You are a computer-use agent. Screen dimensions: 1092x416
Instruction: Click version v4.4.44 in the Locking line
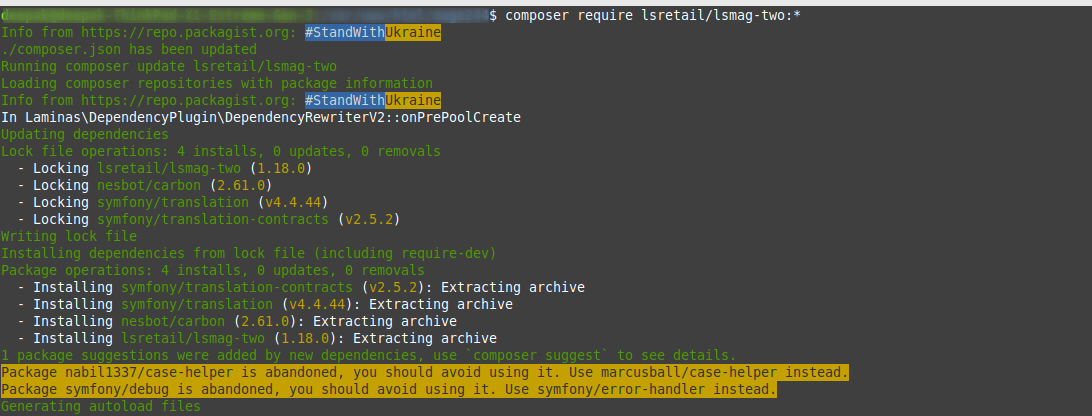(x=285, y=202)
